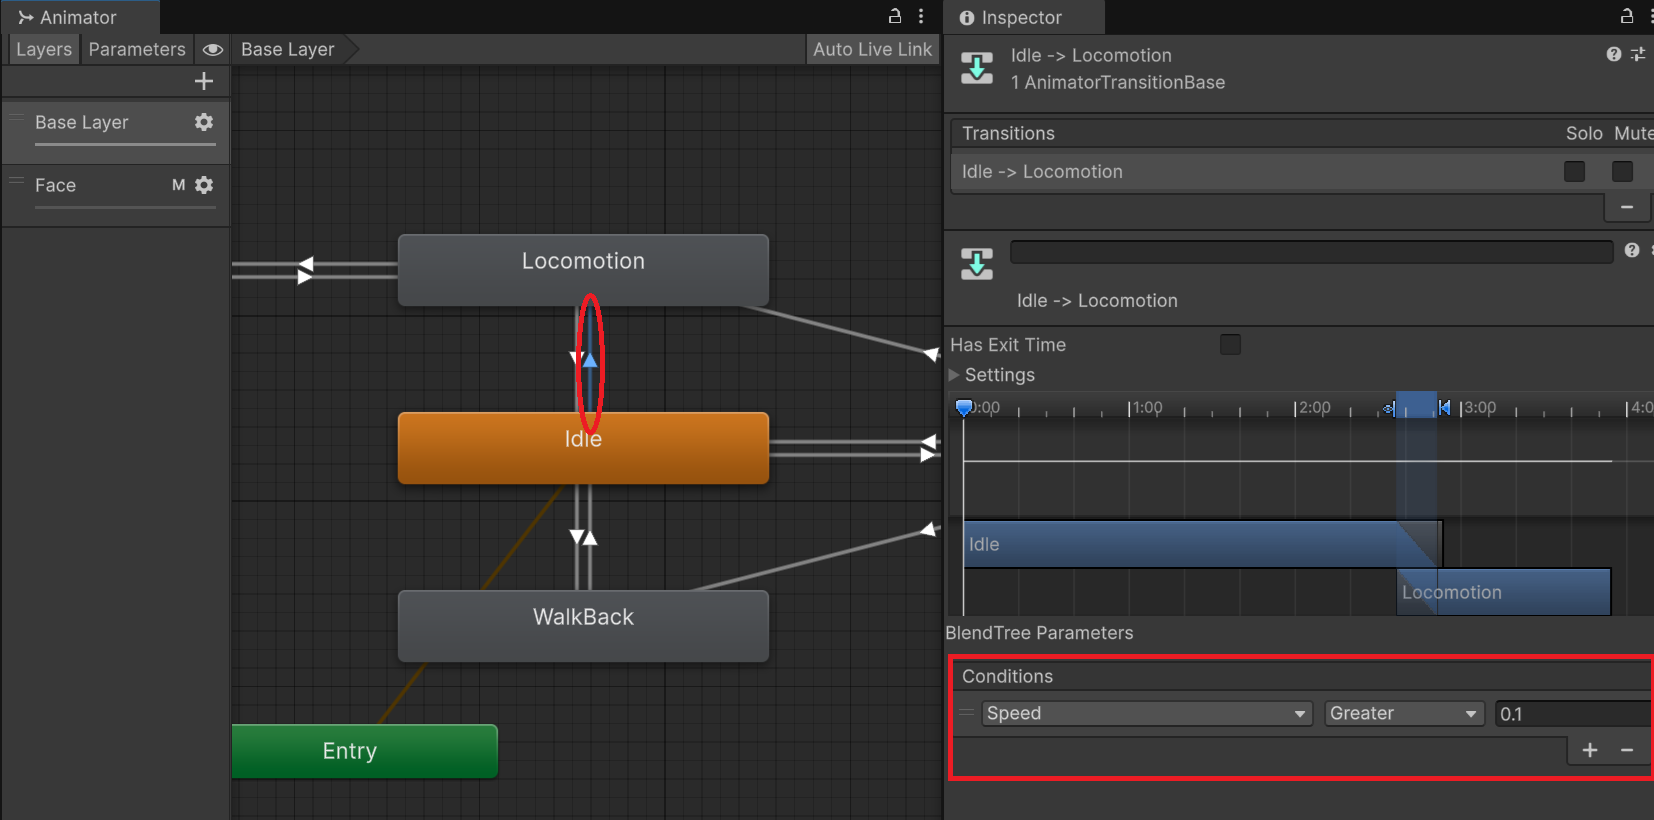Enable Has Exit Time checkbox
1654x820 pixels.
(x=1230, y=345)
